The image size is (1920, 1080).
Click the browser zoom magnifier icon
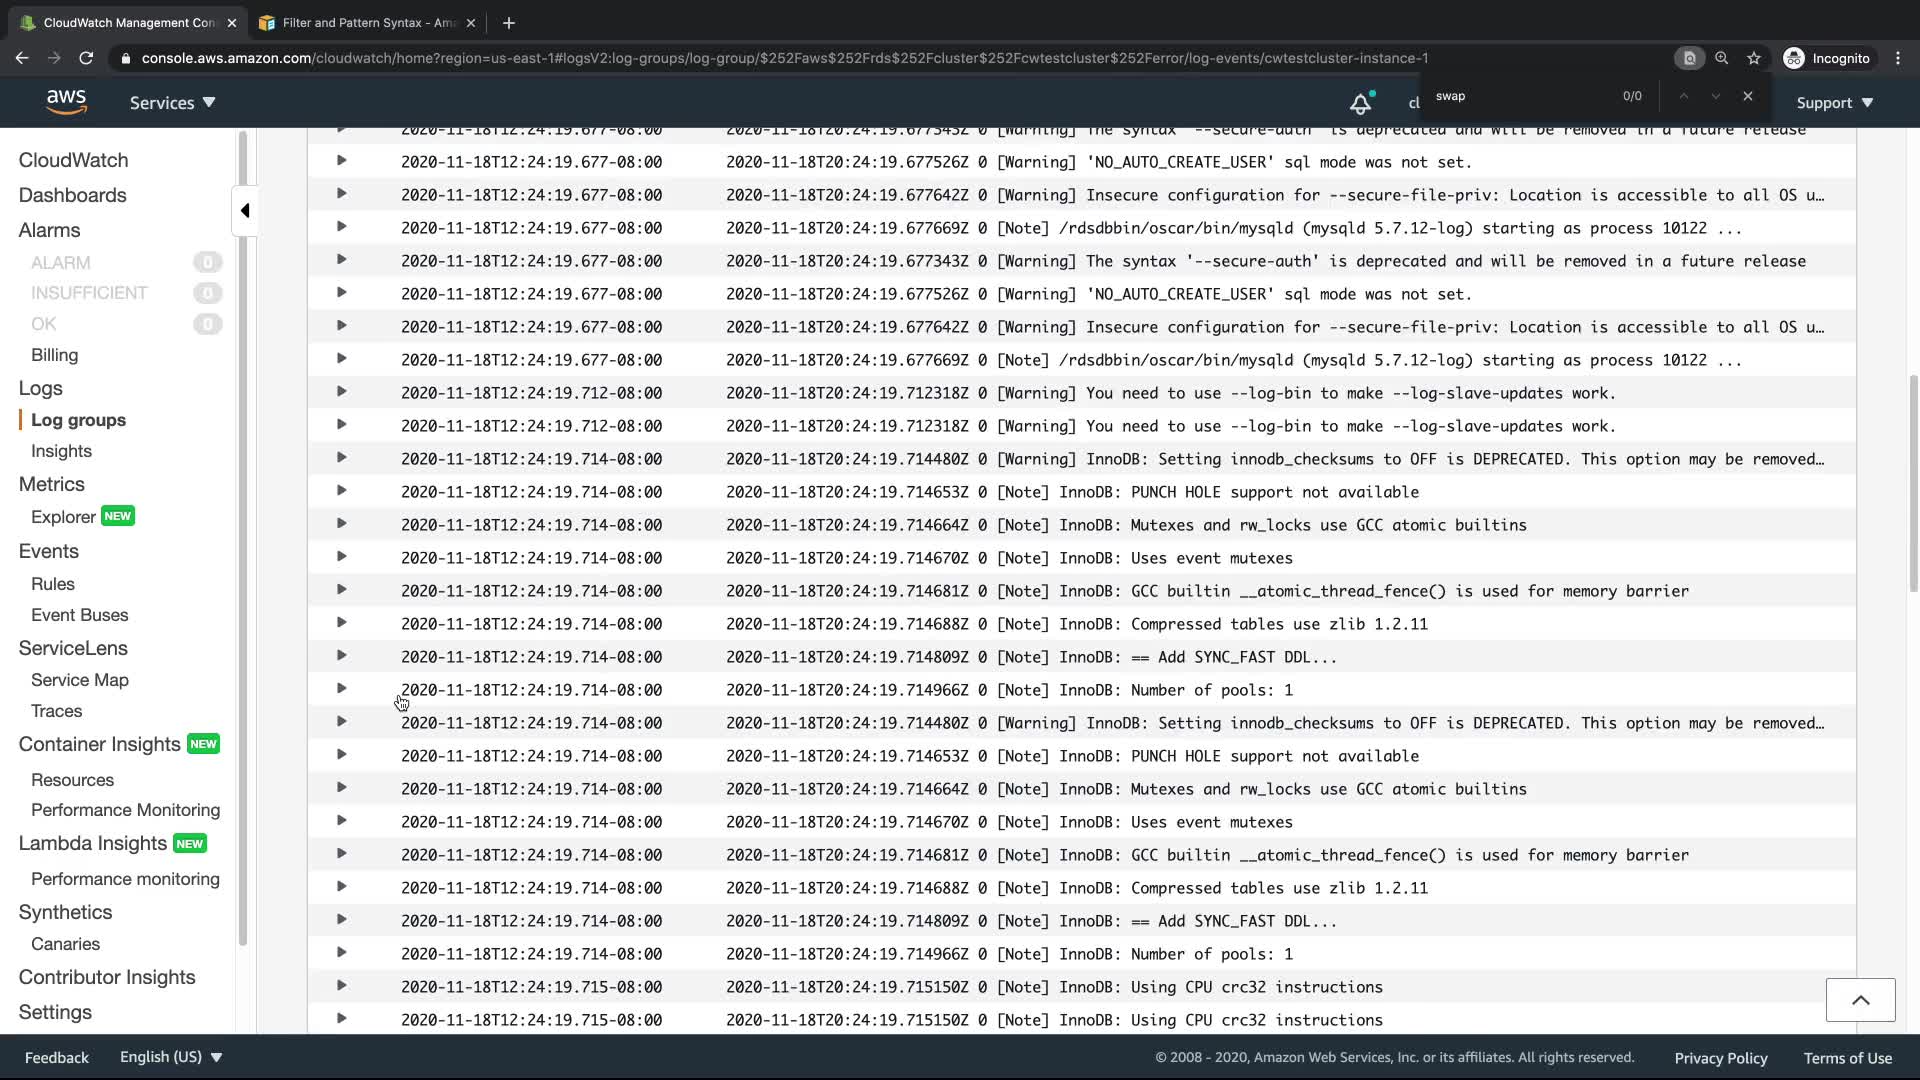click(x=1721, y=58)
